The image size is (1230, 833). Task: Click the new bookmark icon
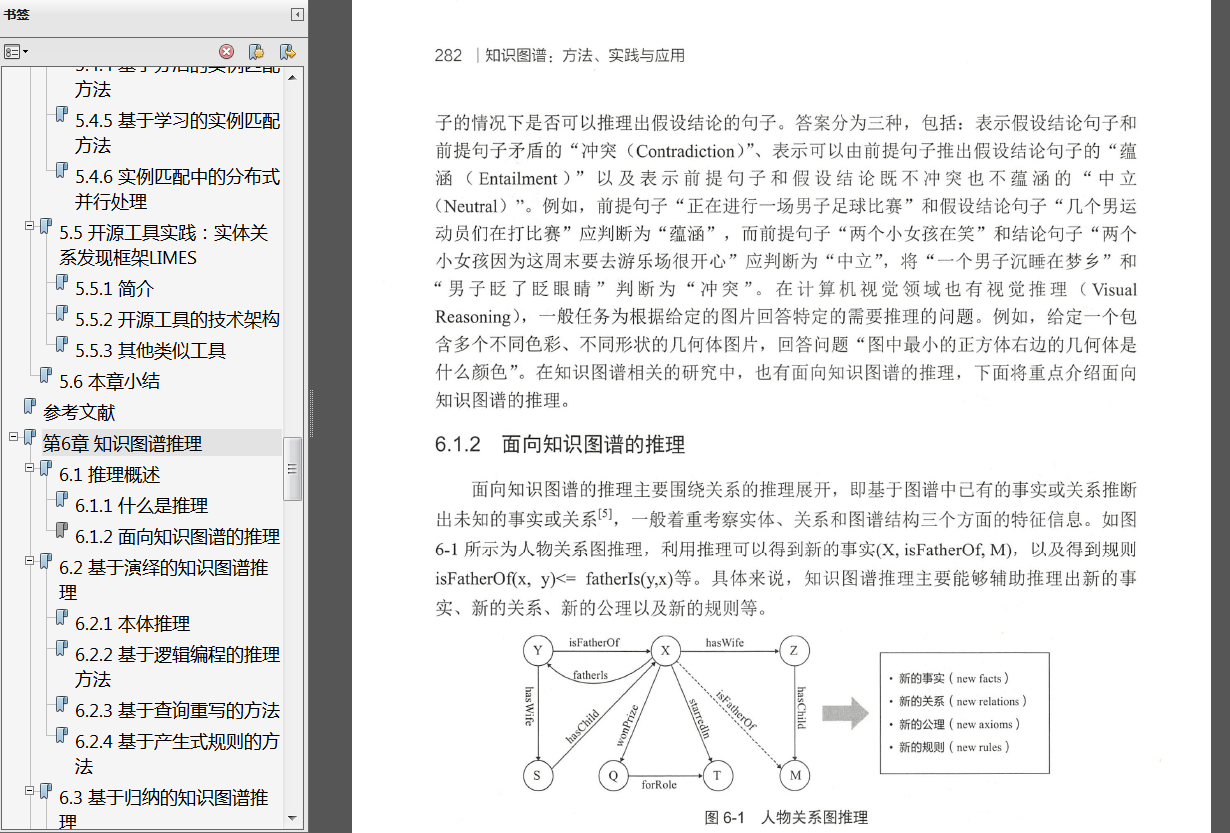(x=256, y=51)
